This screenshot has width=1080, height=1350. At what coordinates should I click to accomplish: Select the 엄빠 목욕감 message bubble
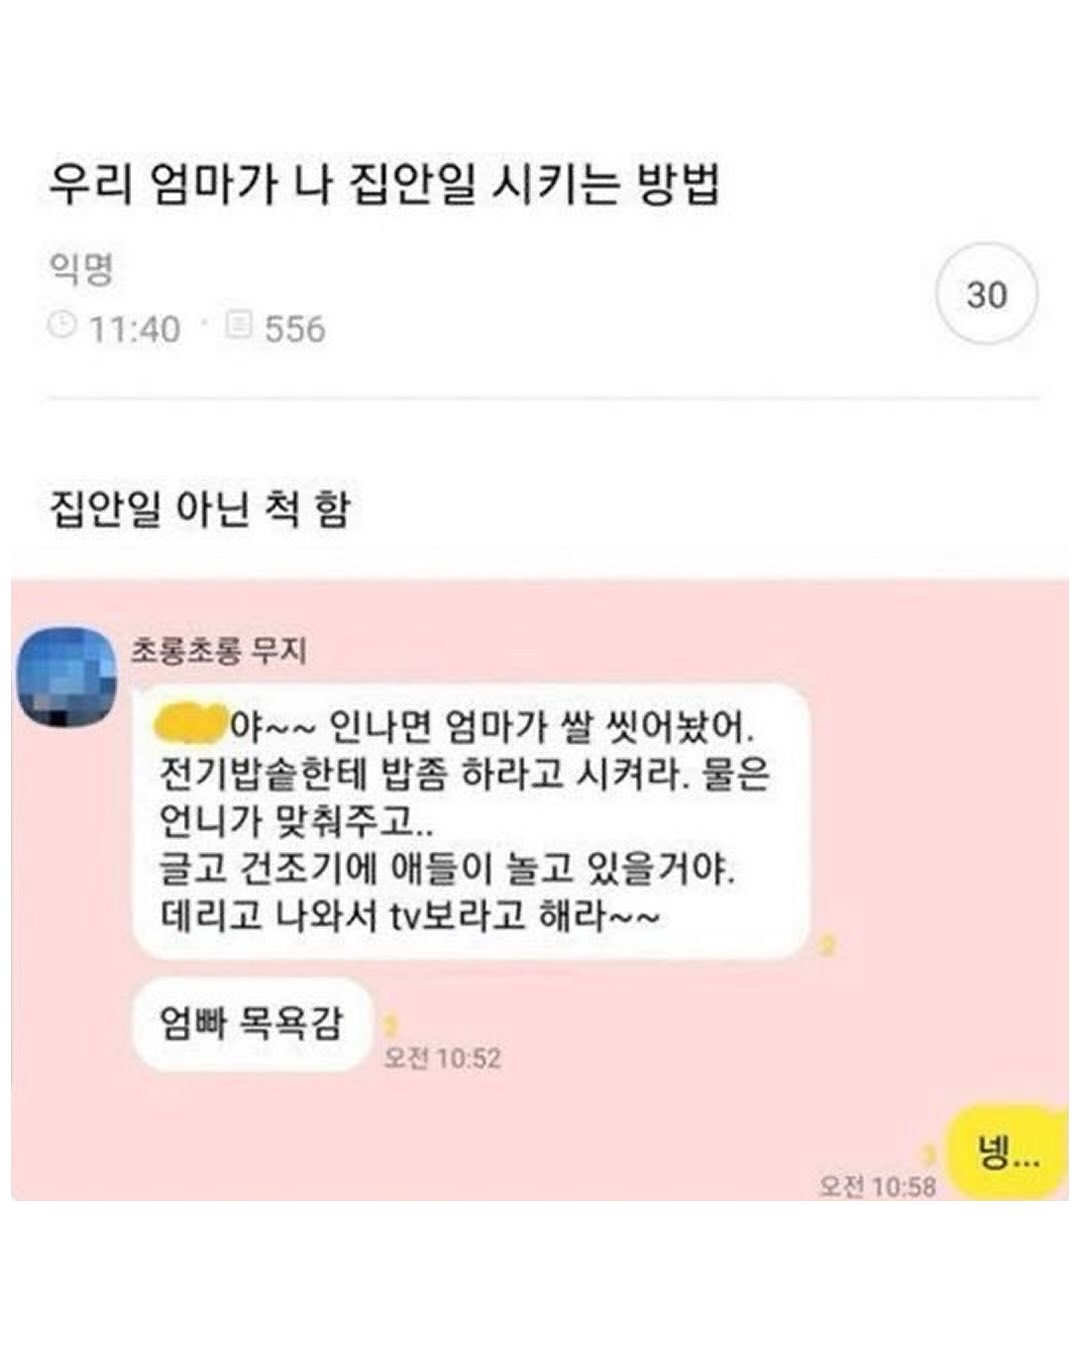[252, 1024]
